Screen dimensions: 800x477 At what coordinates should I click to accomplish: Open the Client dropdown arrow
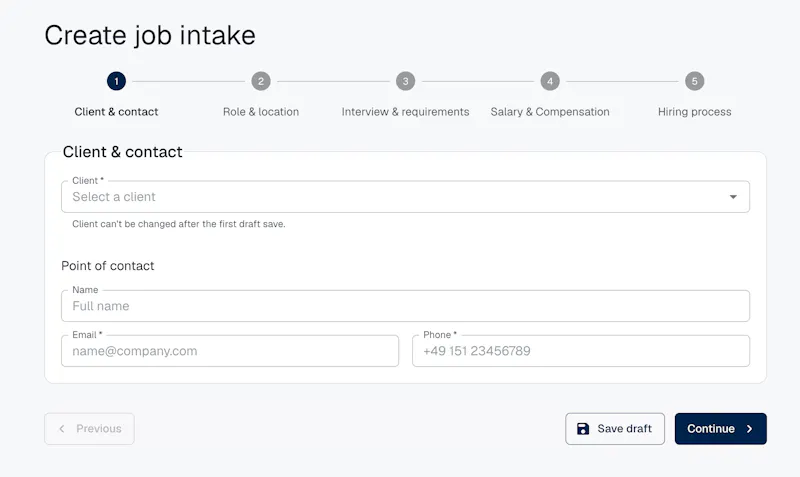pos(733,197)
